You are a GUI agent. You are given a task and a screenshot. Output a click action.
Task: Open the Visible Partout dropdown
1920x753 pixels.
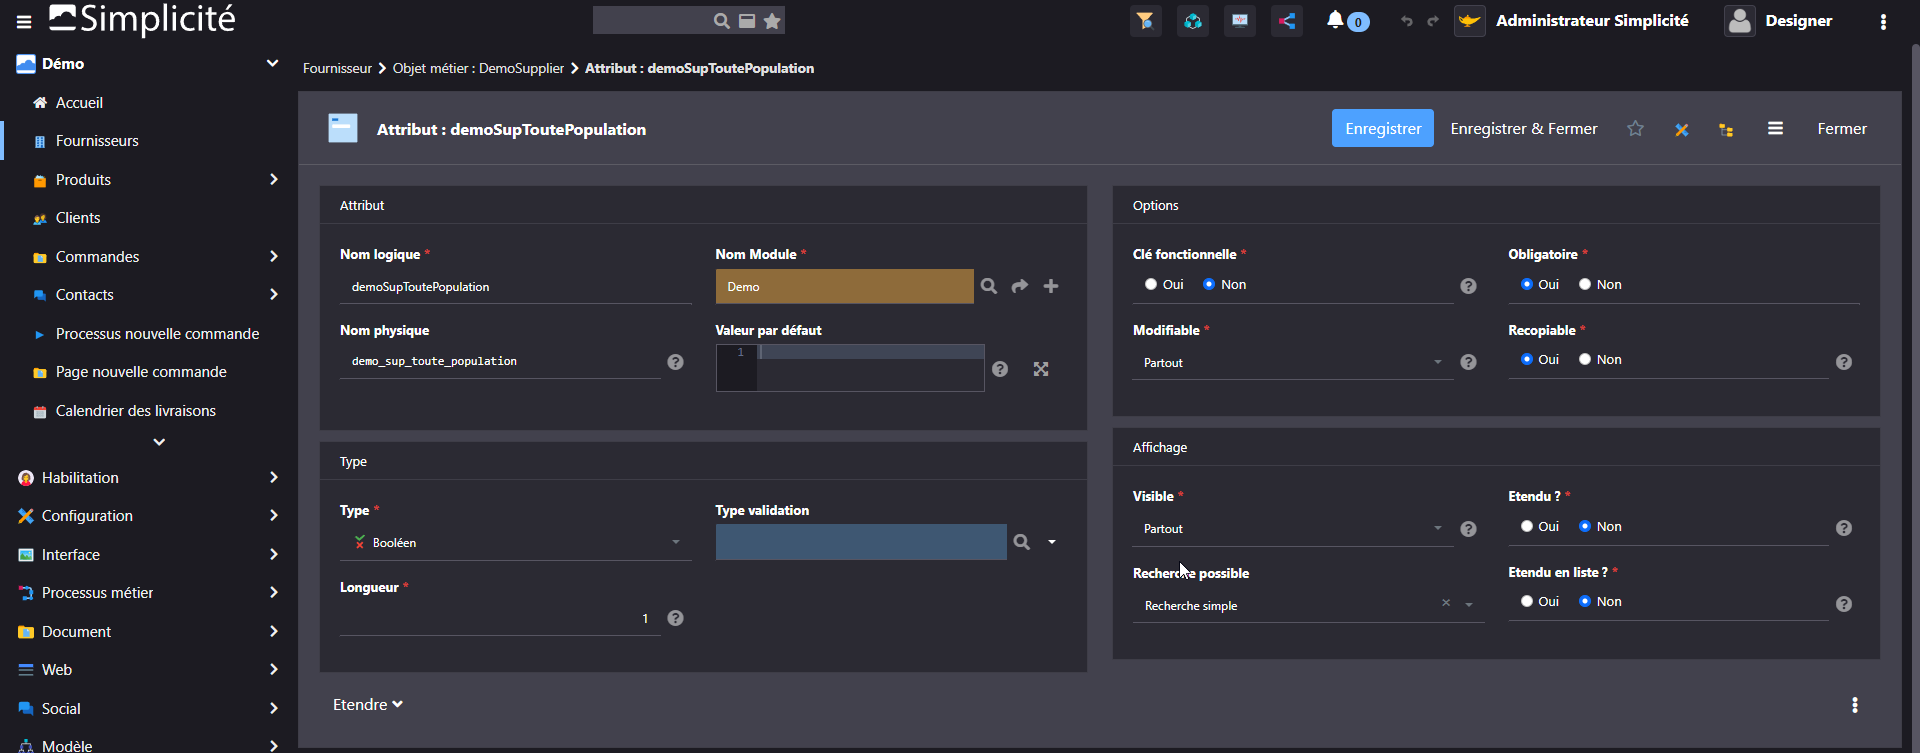tap(1293, 529)
